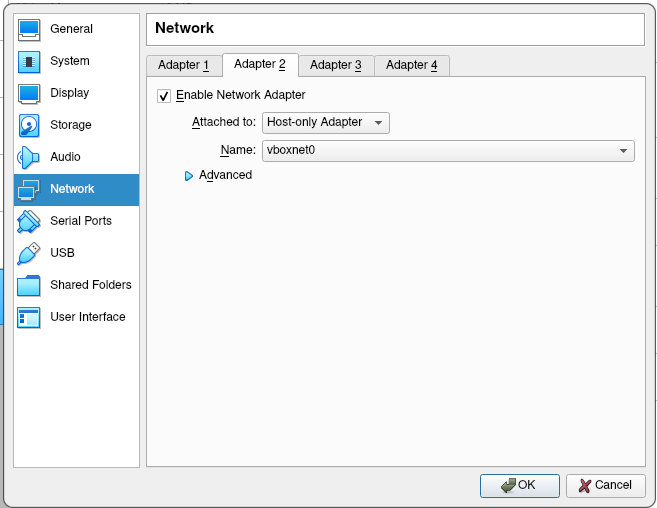Click the 'Attached to:' label
Image resolution: width=657 pixels, height=508 pixels.
pyautogui.click(x=224, y=122)
